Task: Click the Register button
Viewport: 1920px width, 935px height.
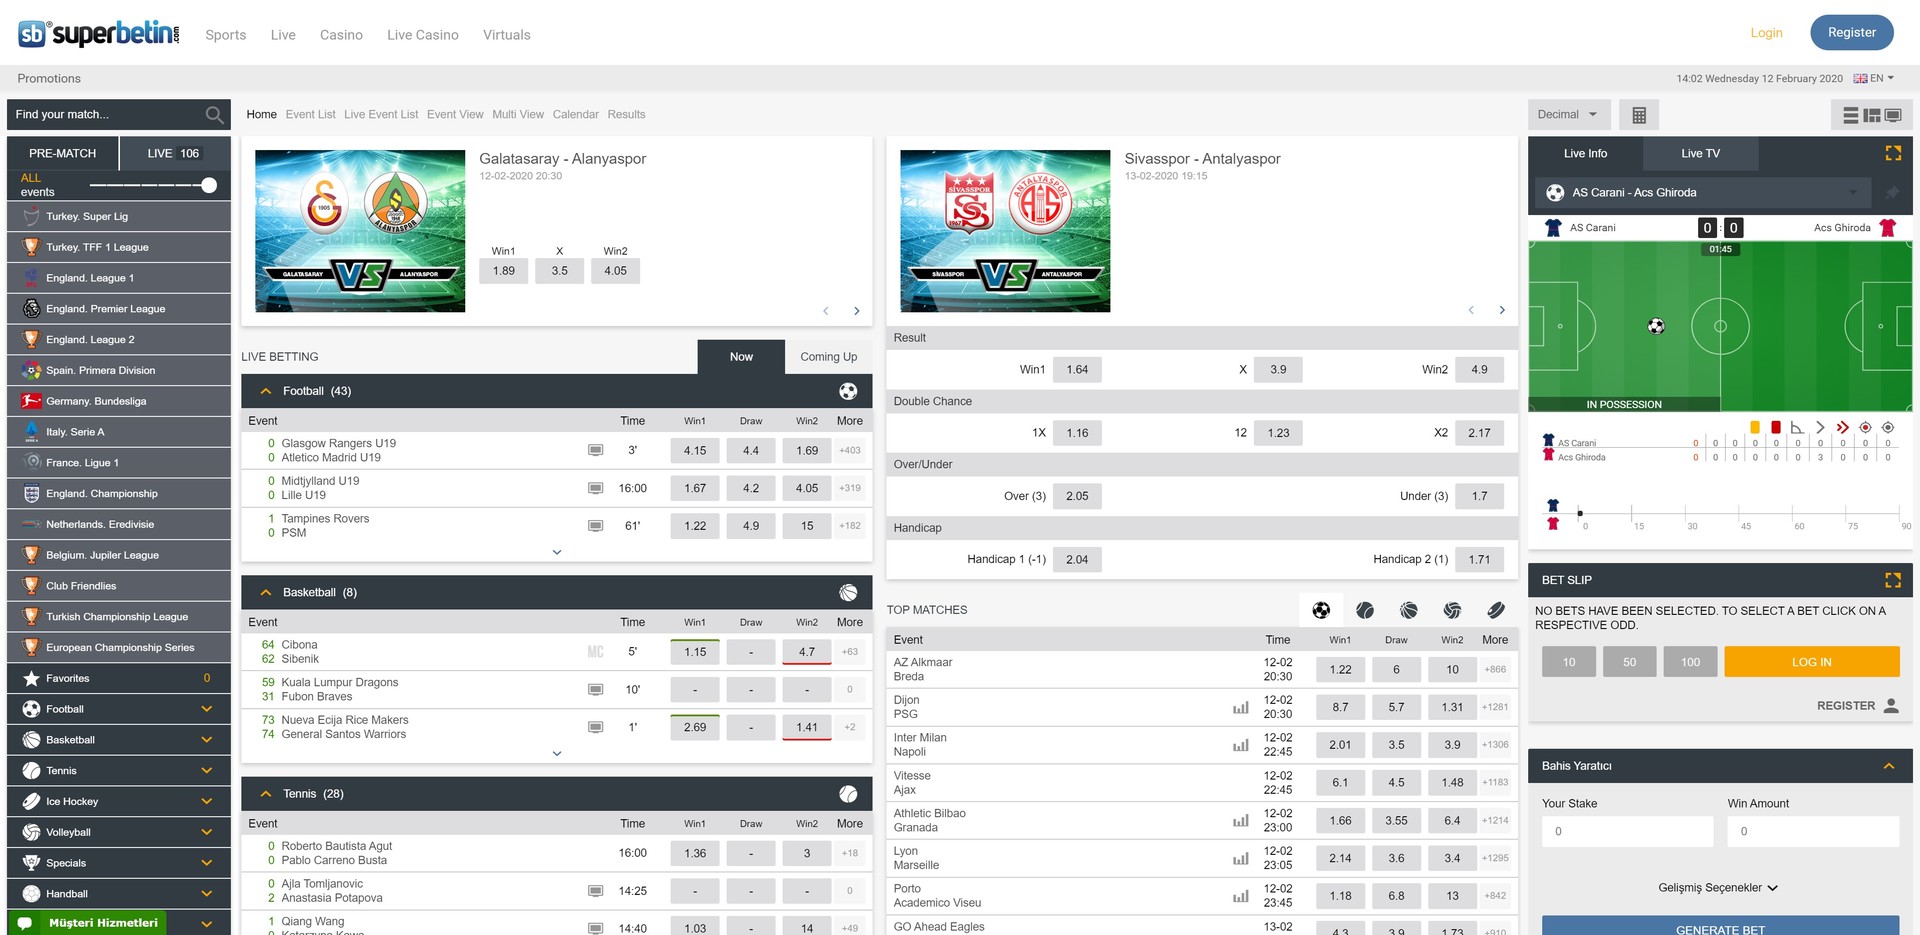Action: (1852, 33)
